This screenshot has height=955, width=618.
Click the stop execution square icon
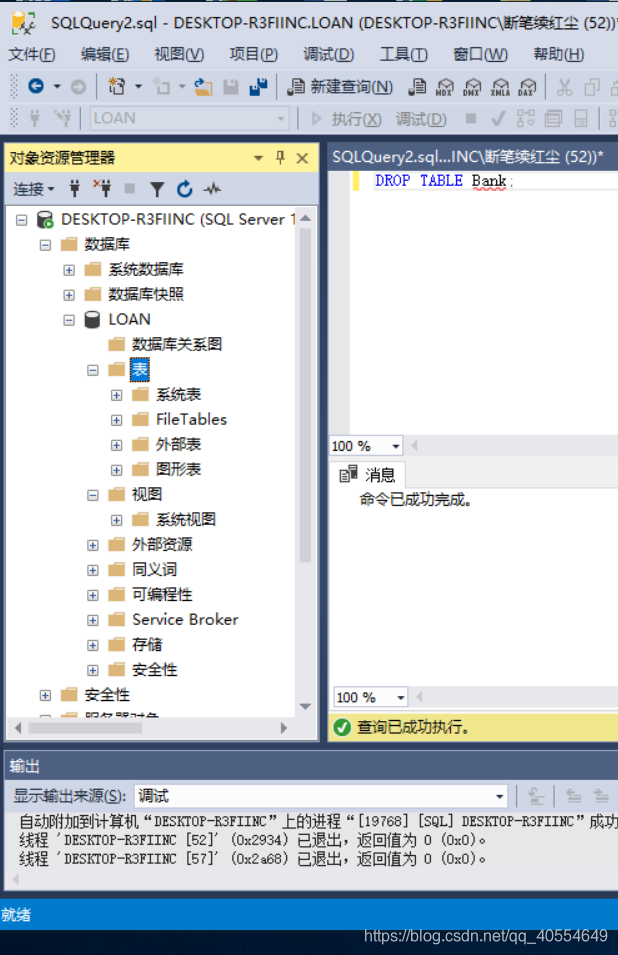[x=471, y=118]
